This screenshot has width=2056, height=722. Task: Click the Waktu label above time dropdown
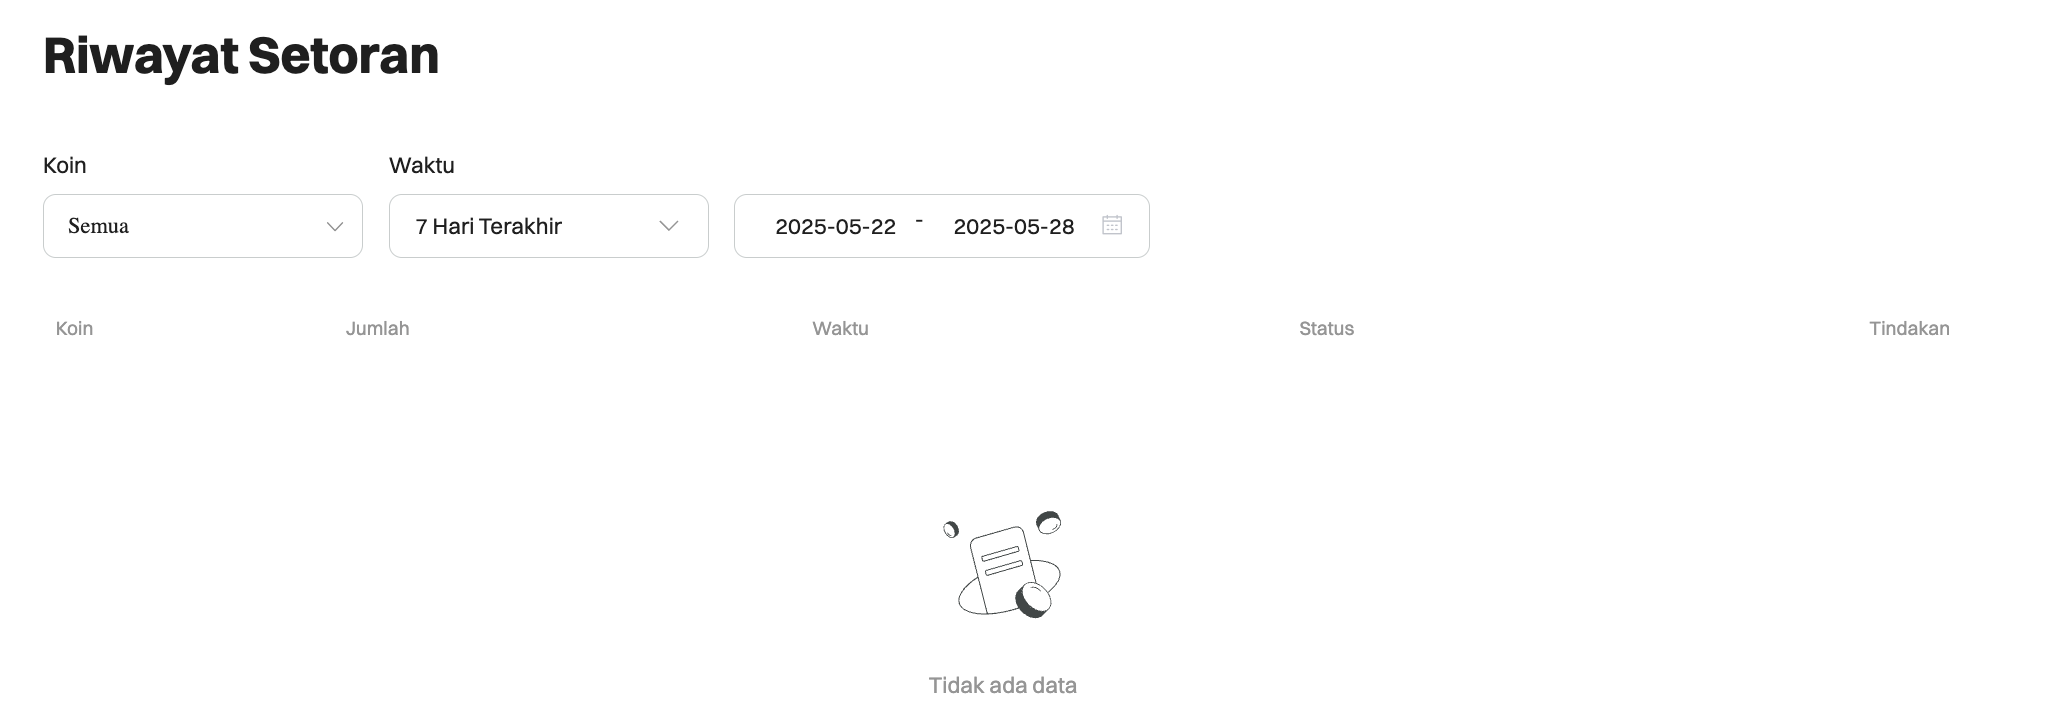pos(422,165)
